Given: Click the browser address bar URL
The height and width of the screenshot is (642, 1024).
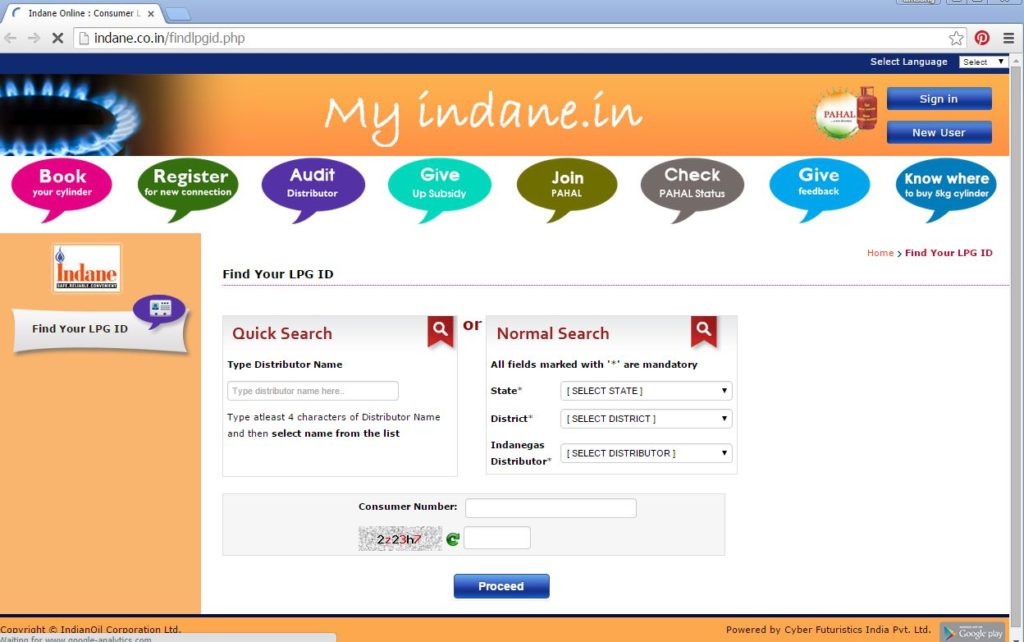Looking at the screenshot, I should 170,38.
